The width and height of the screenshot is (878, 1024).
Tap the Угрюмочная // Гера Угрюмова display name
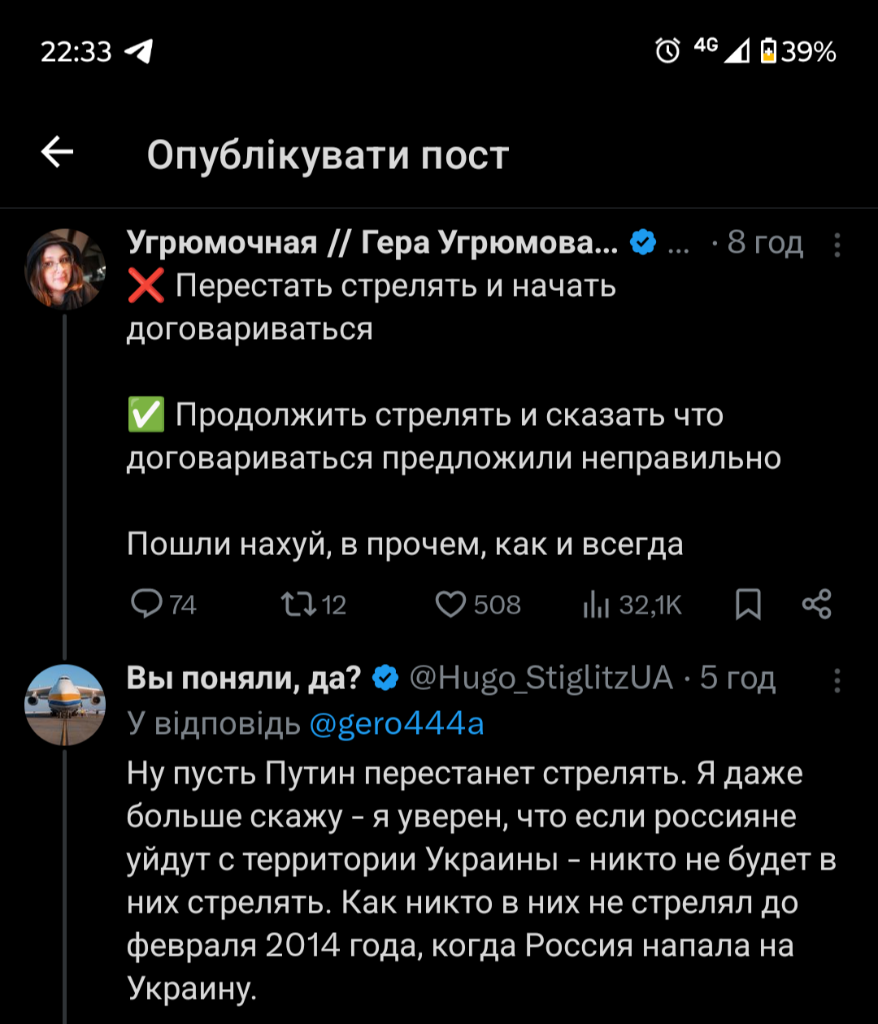pyautogui.click(x=373, y=243)
